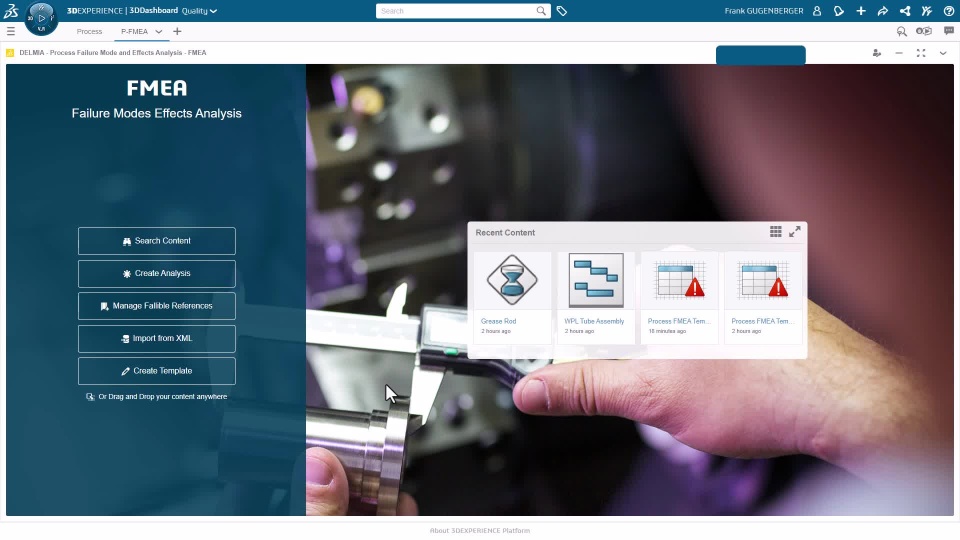The width and height of the screenshot is (960, 540).
Task: Click the Create Analysis button
Action: 157,274
